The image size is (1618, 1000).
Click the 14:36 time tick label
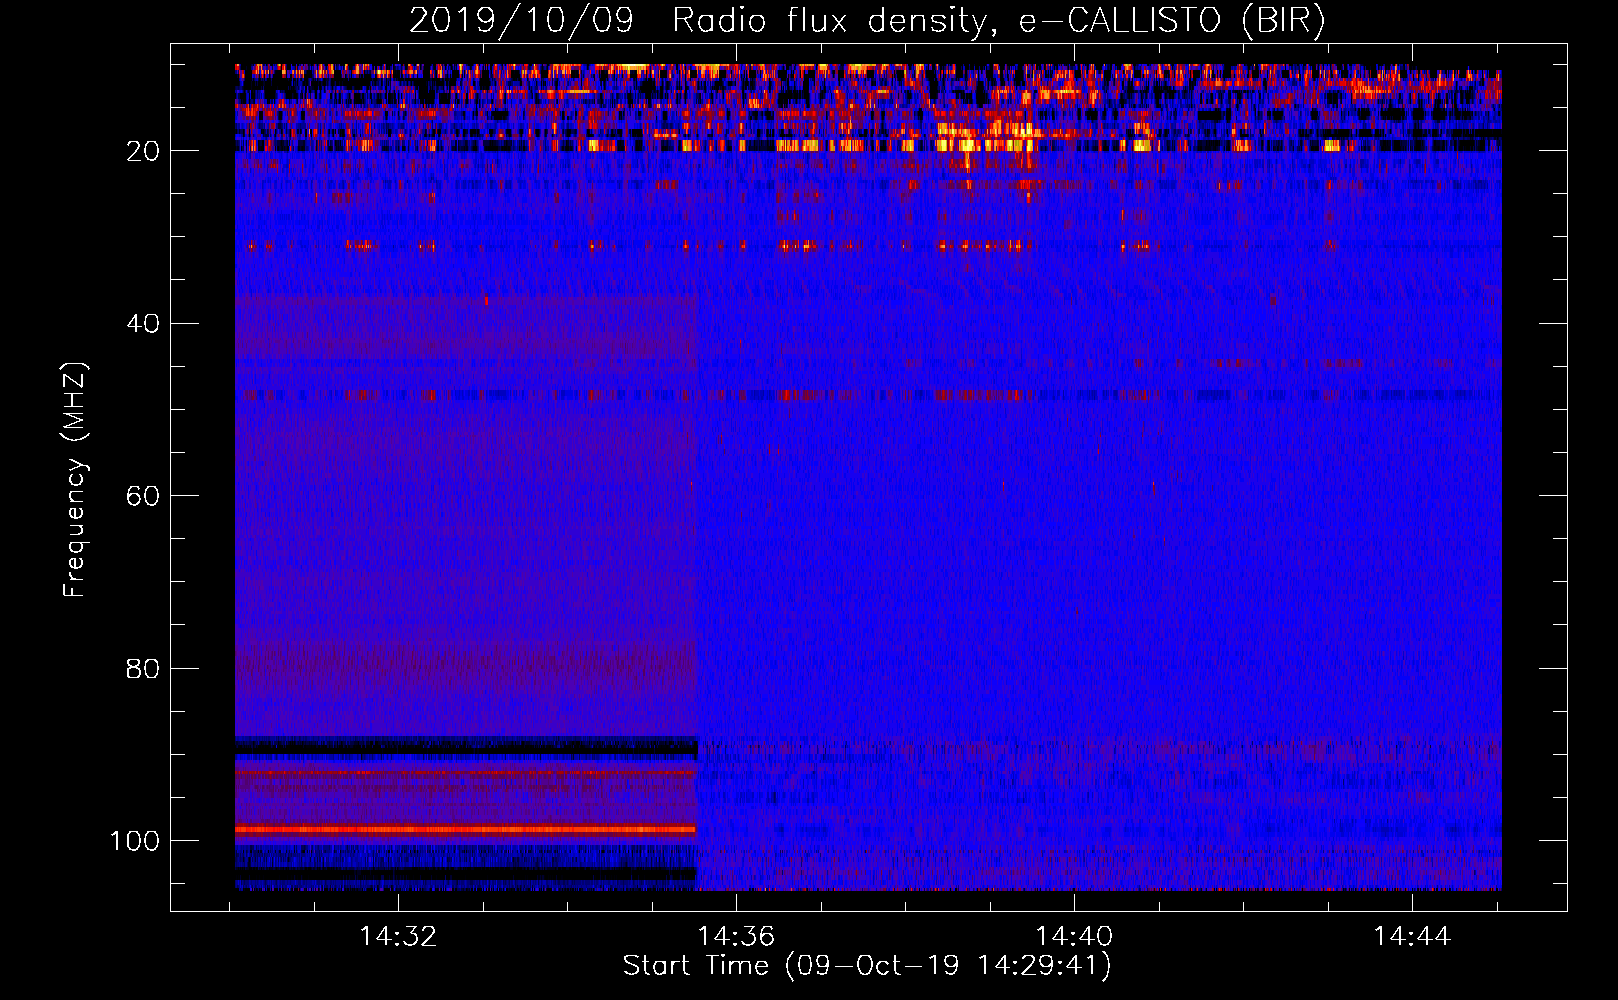pyautogui.click(x=736, y=937)
